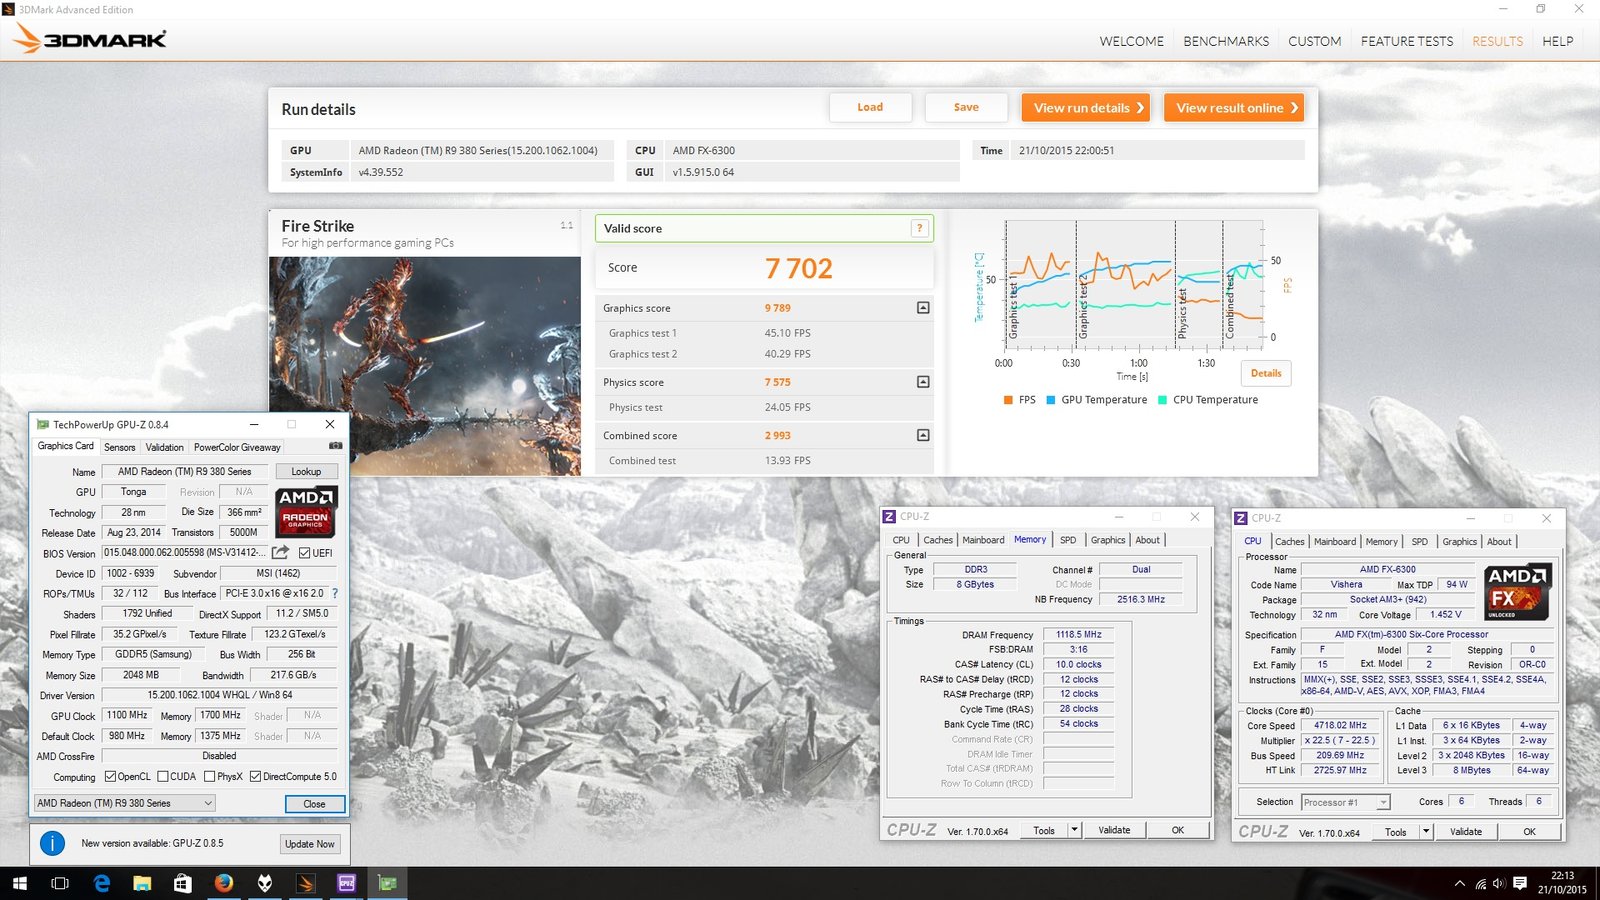Enable the CUDA checkbox
1600x900 pixels.
pos(163,777)
